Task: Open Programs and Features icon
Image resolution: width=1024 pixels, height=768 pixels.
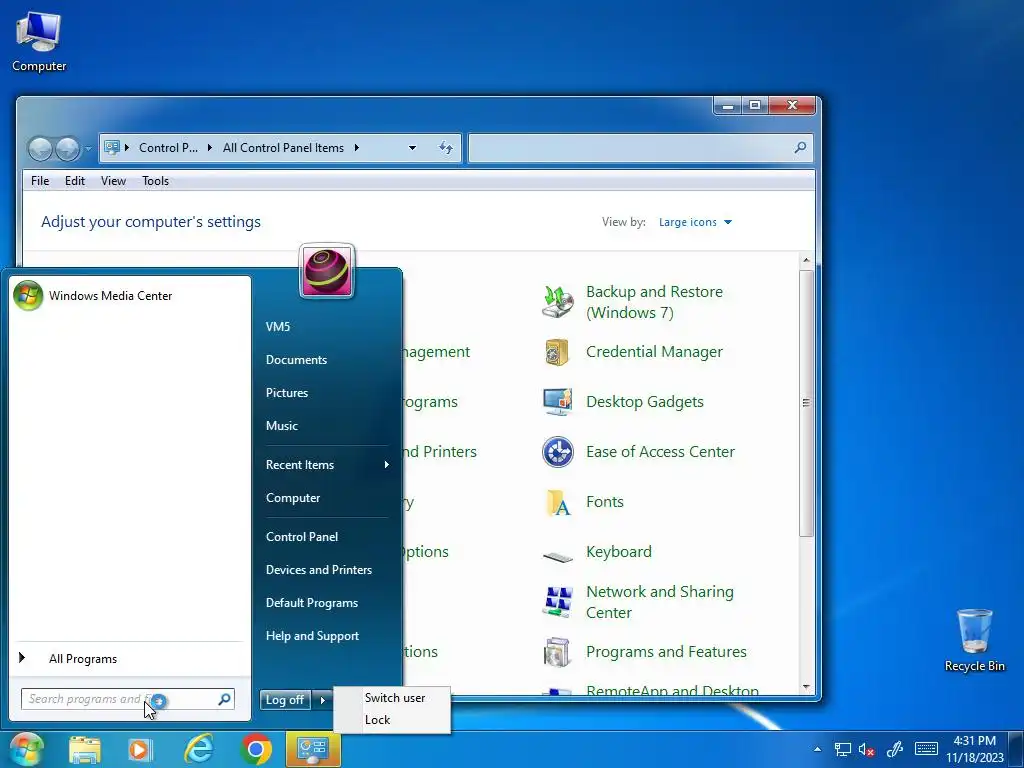Action: click(x=557, y=652)
